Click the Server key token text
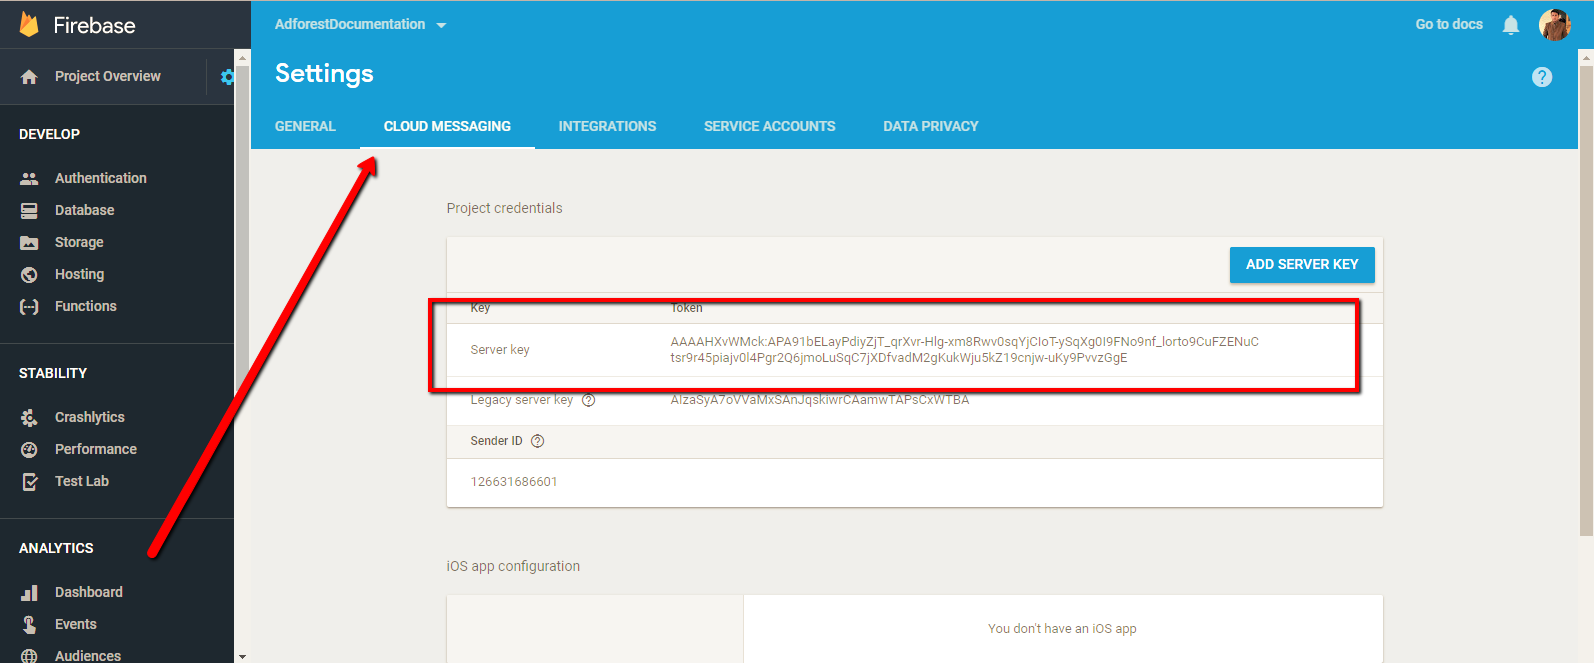The width and height of the screenshot is (1594, 663). click(x=964, y=350)
